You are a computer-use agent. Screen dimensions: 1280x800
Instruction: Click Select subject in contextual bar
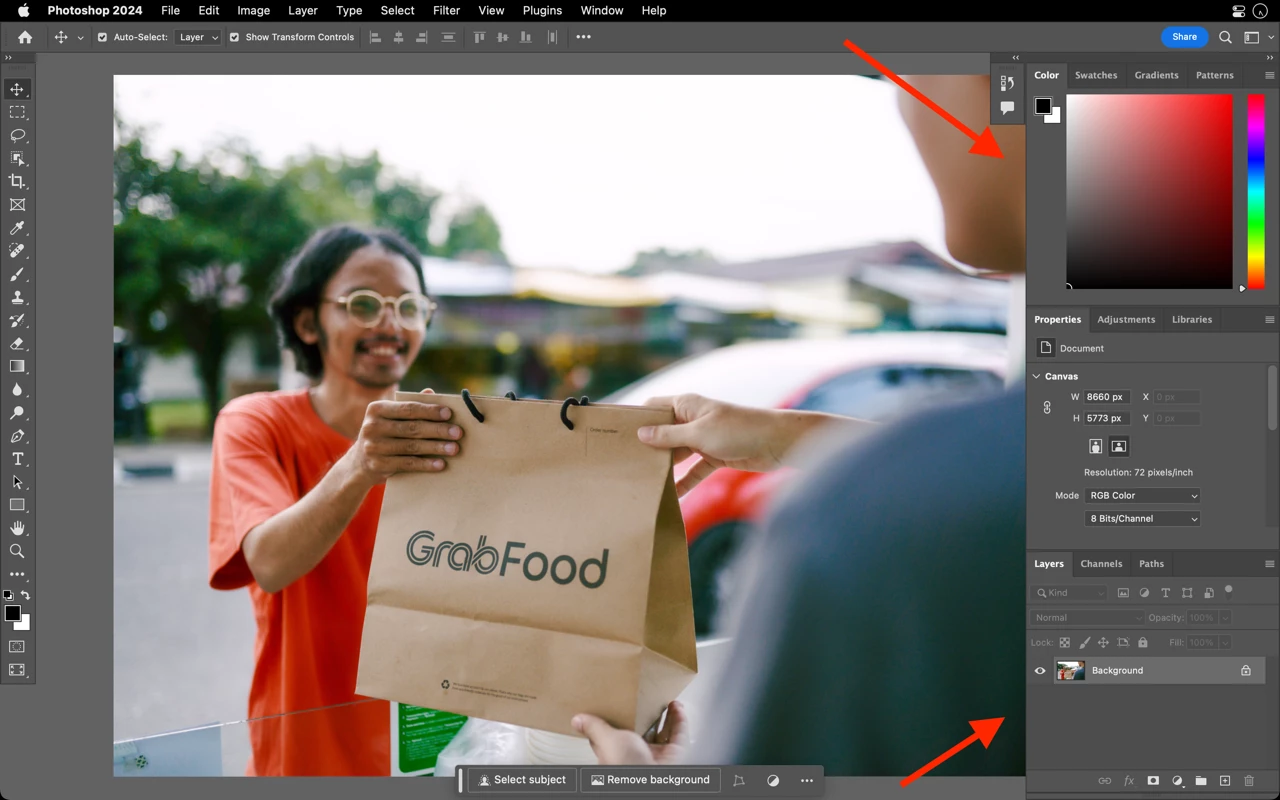[522, 780]
